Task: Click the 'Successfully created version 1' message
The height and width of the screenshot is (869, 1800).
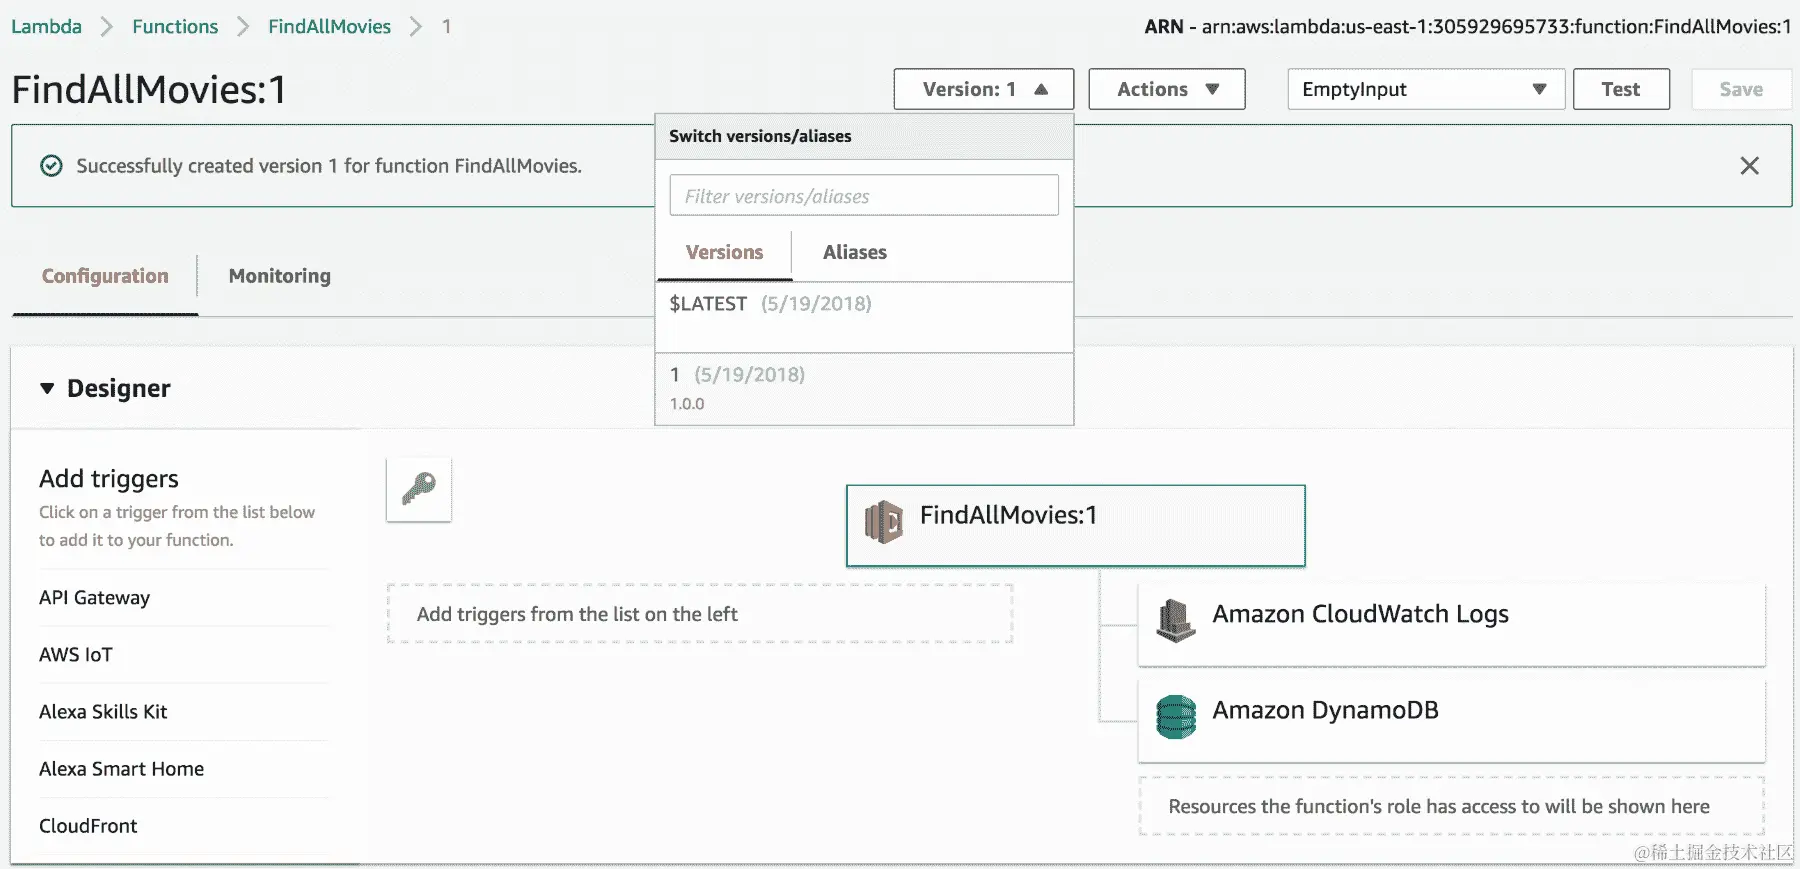Action: tap(329, 166)
